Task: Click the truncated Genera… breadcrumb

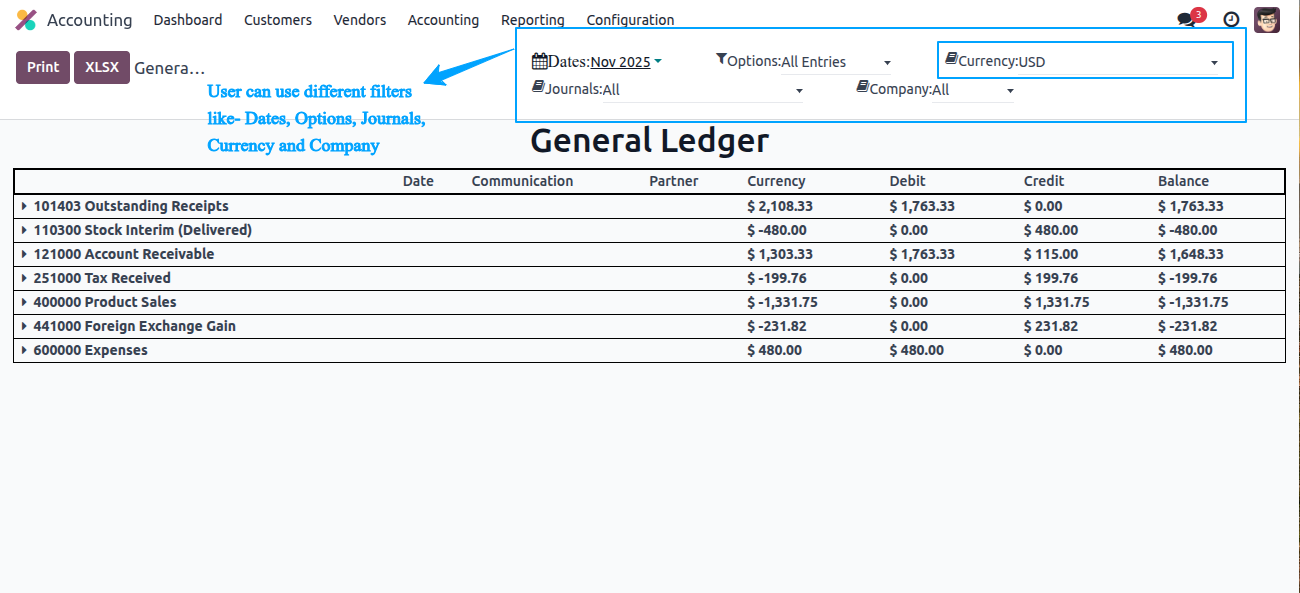Action: click(170, 68)
